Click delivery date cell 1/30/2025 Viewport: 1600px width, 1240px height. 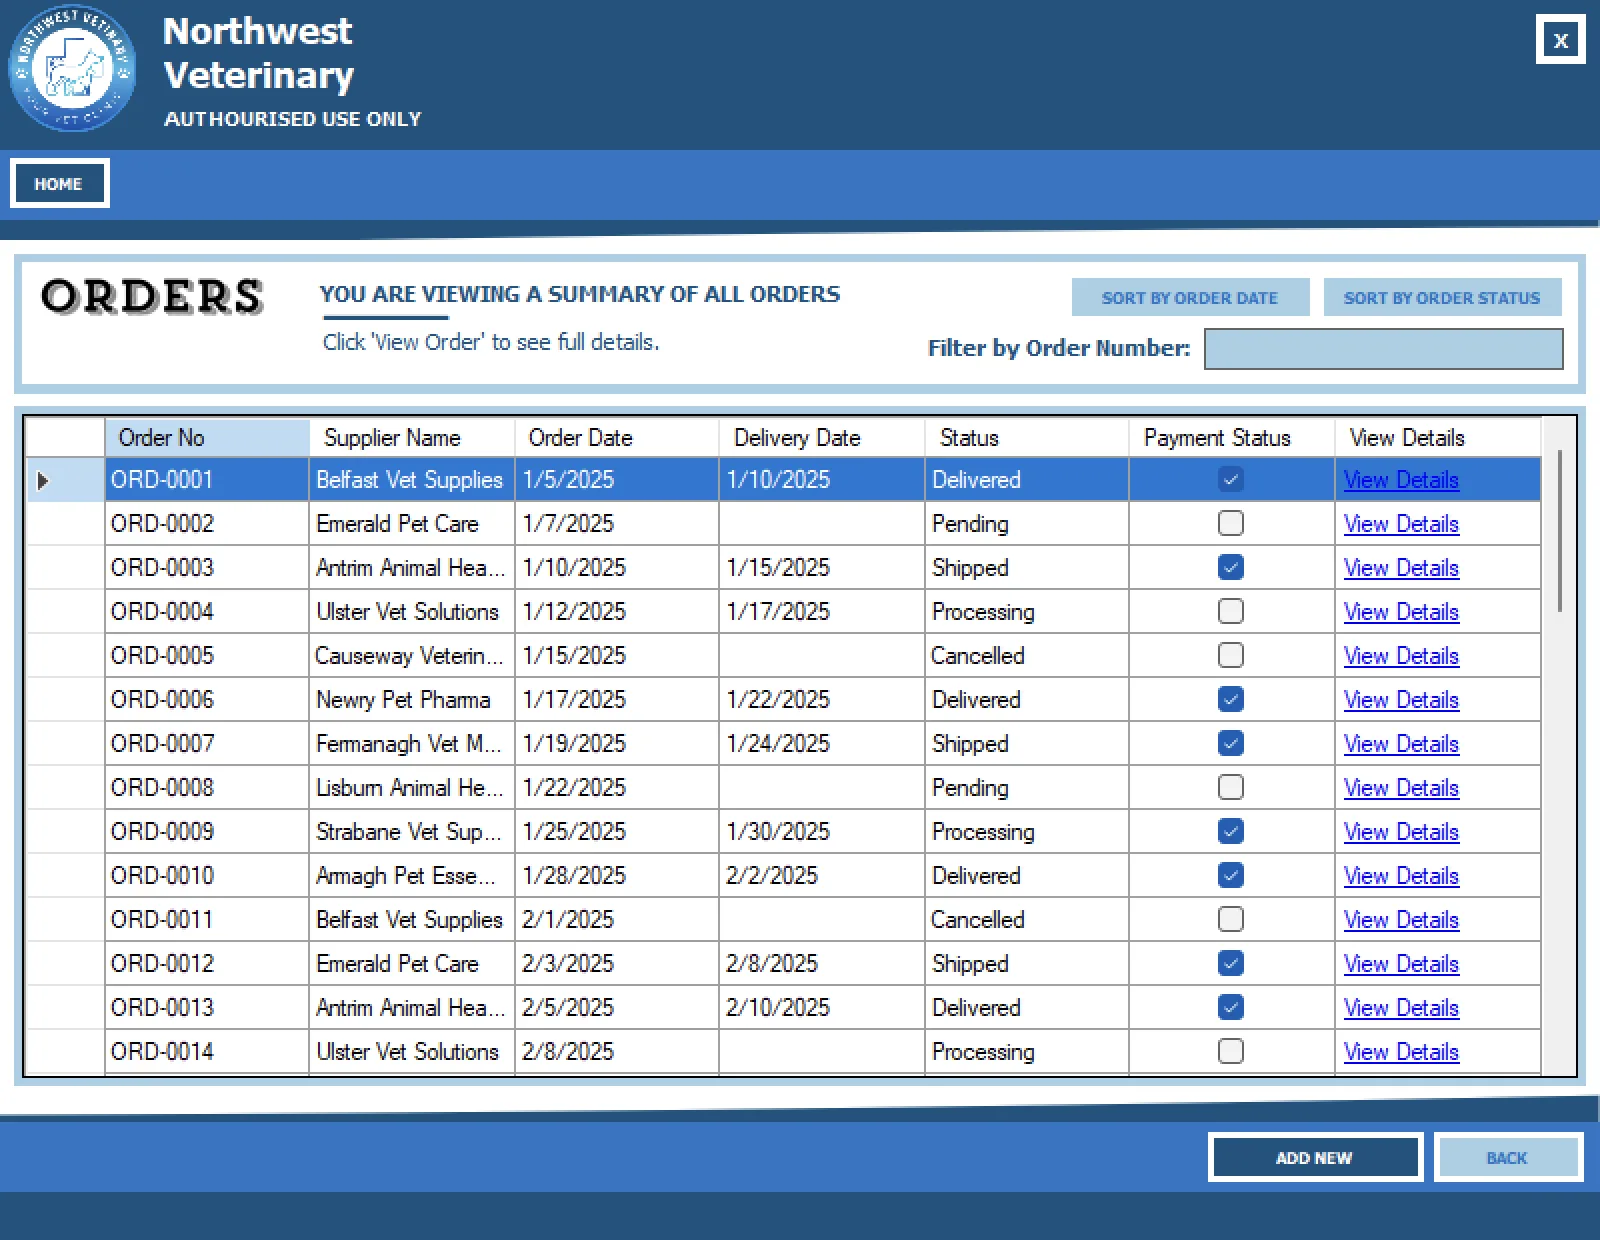822,832
